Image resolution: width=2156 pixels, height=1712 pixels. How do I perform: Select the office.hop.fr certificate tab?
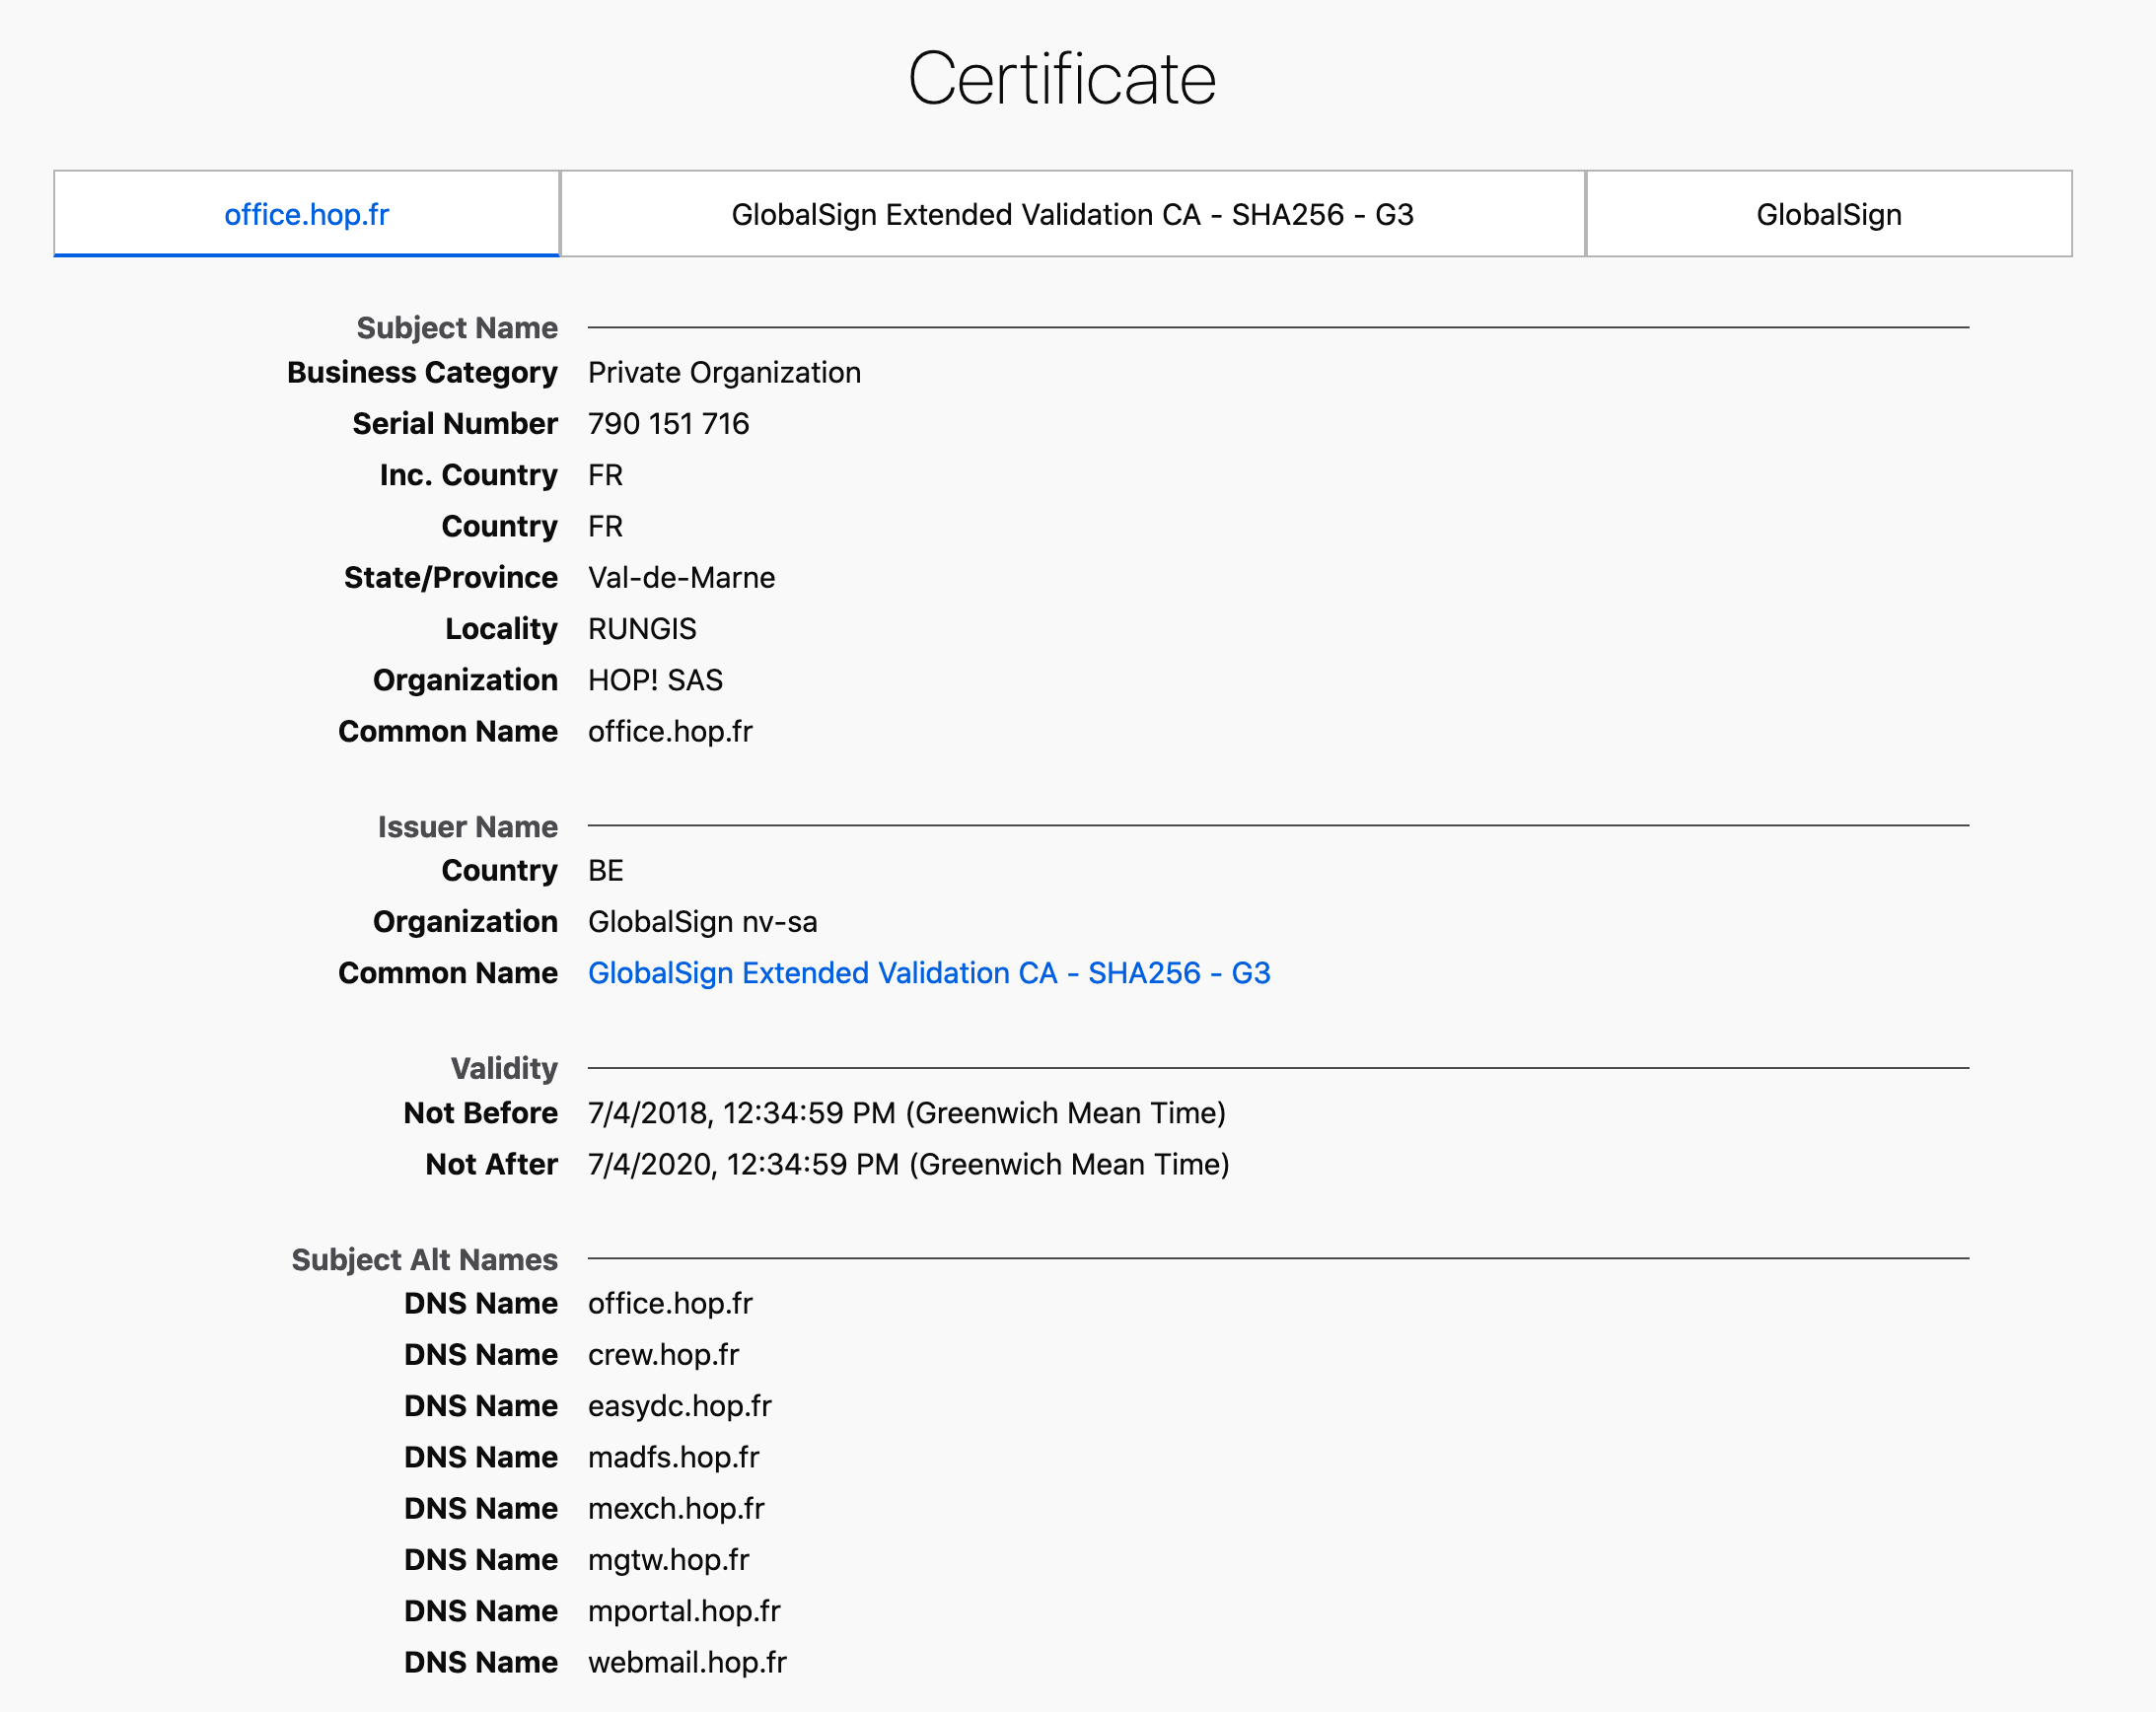306,214
